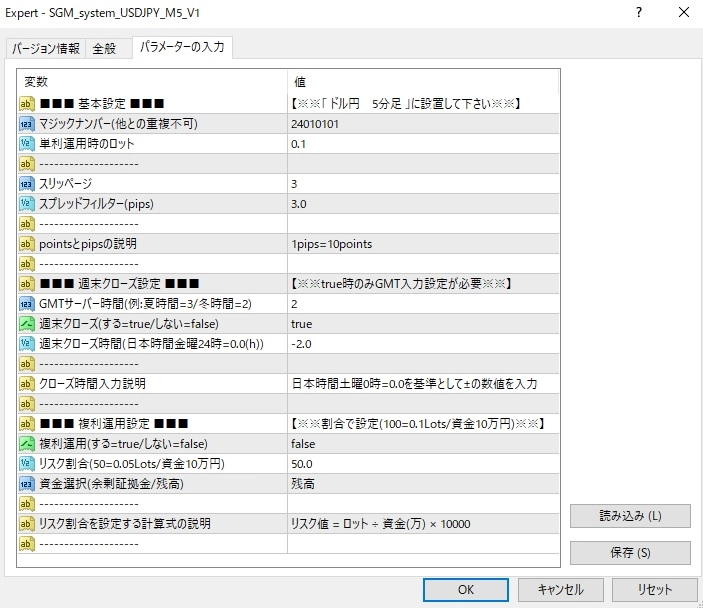Click the OK button
Image resolution: width=703 pixels, height=608 pixels.
466,589
